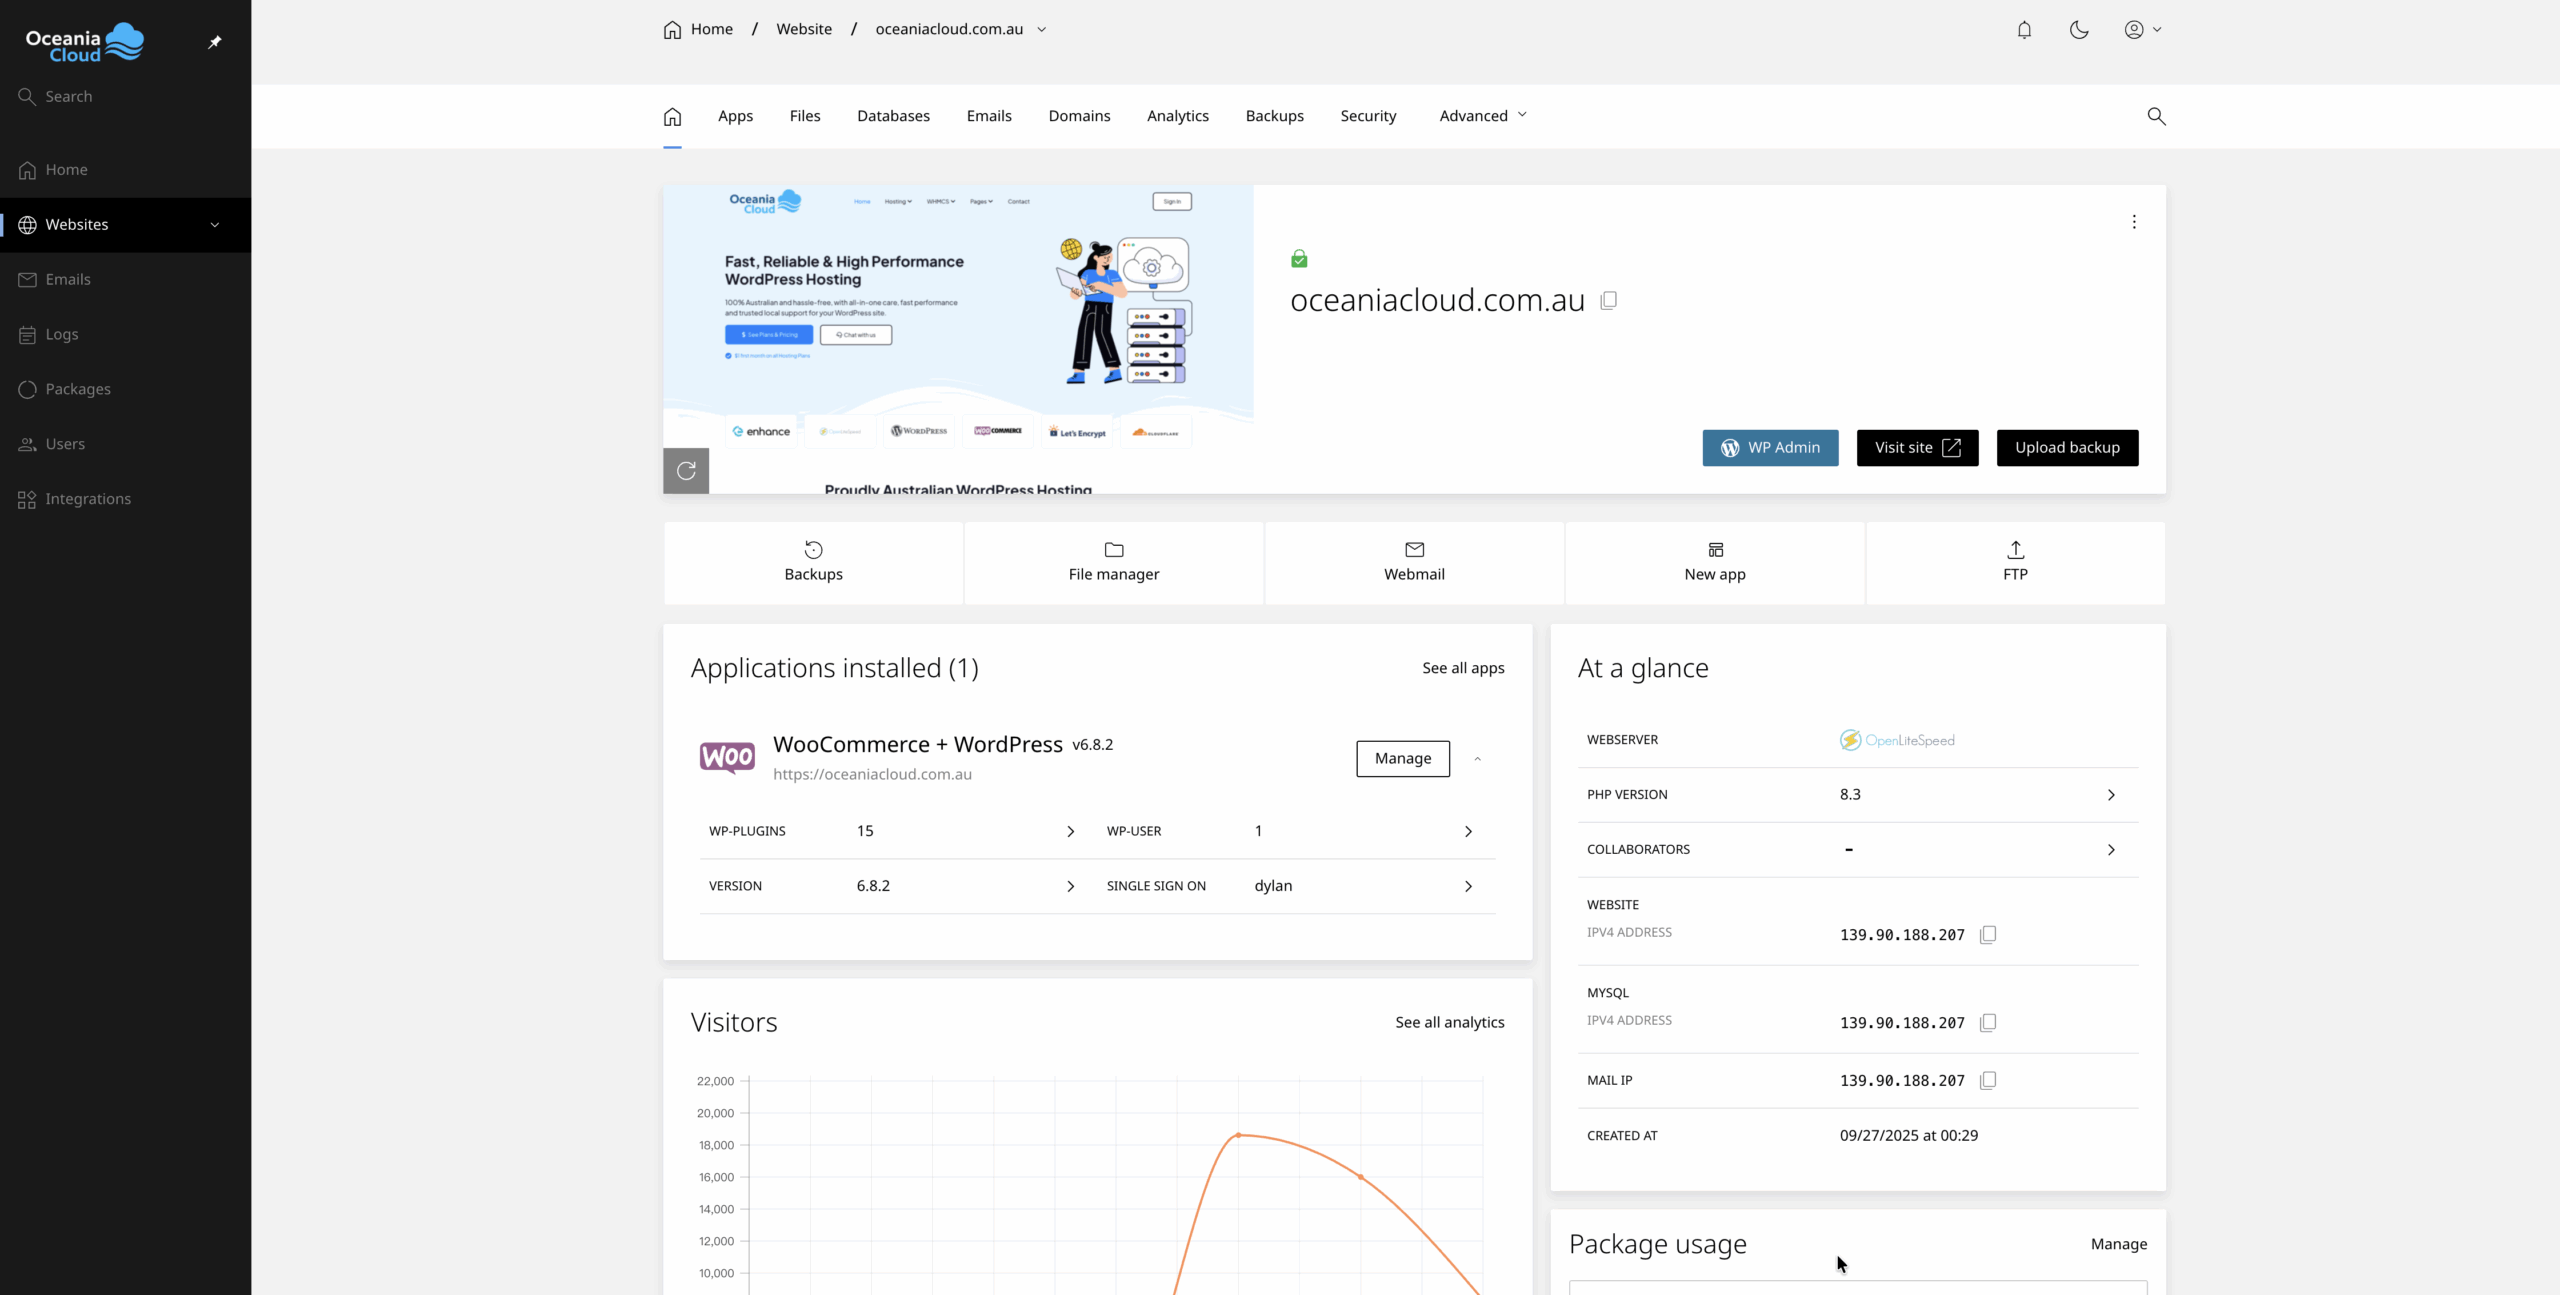Collapse the WooCommerce app details
This screenshot has height=1295, width=2560.
pyautogui.click(x=1477, y=759)
